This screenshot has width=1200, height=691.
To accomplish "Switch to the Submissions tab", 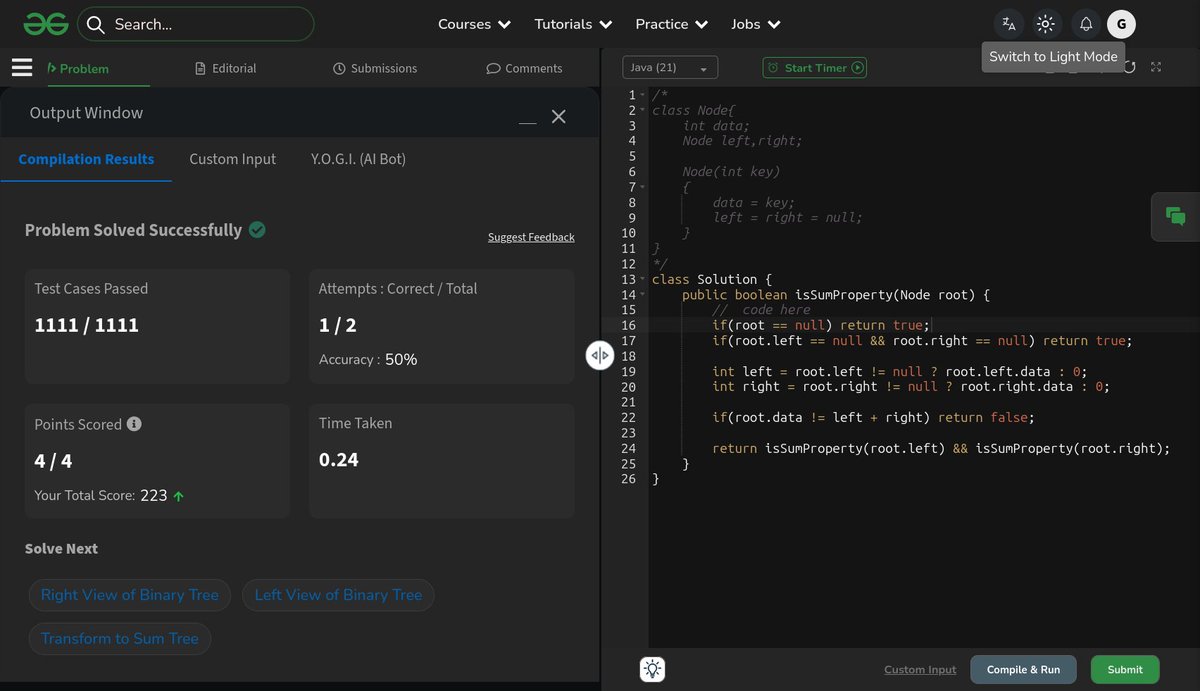I will click(375, 68).
